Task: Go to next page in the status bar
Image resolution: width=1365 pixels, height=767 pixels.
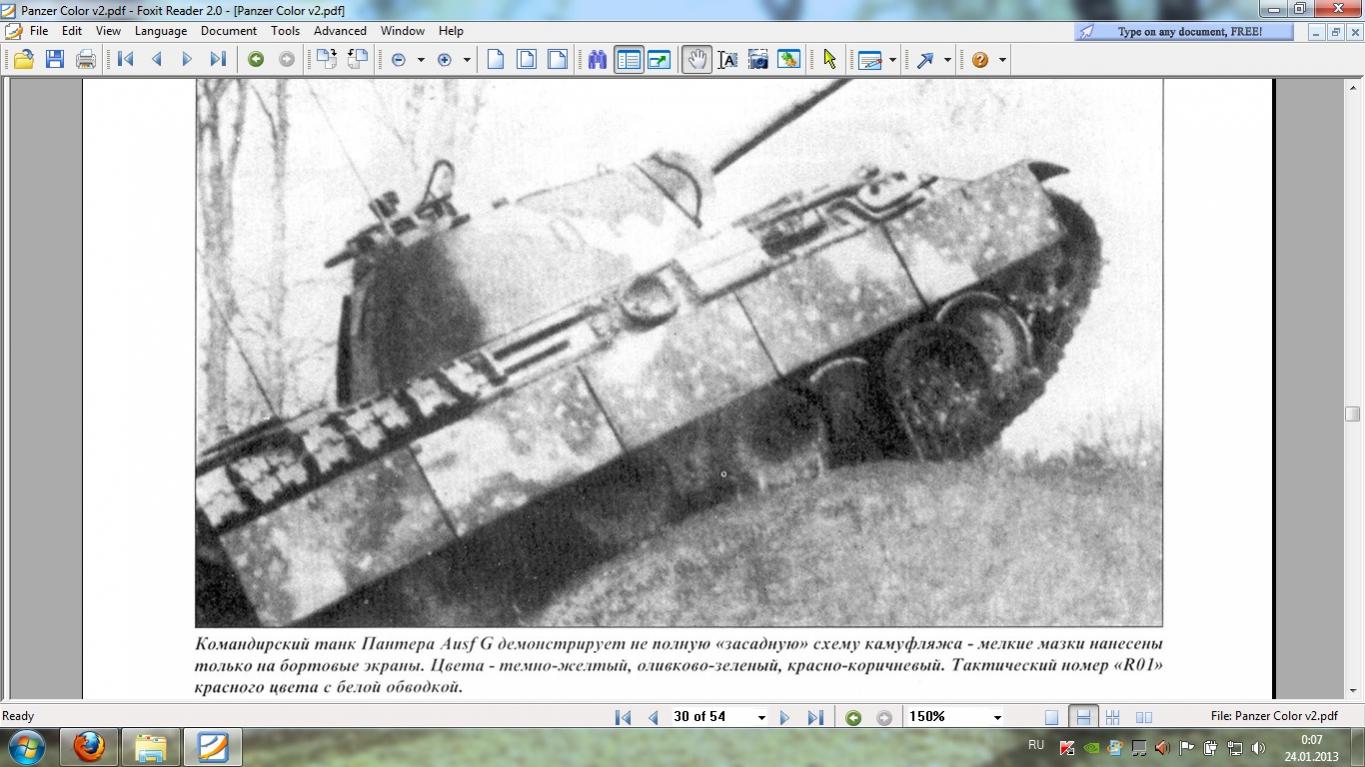Action: click(785, 717)
